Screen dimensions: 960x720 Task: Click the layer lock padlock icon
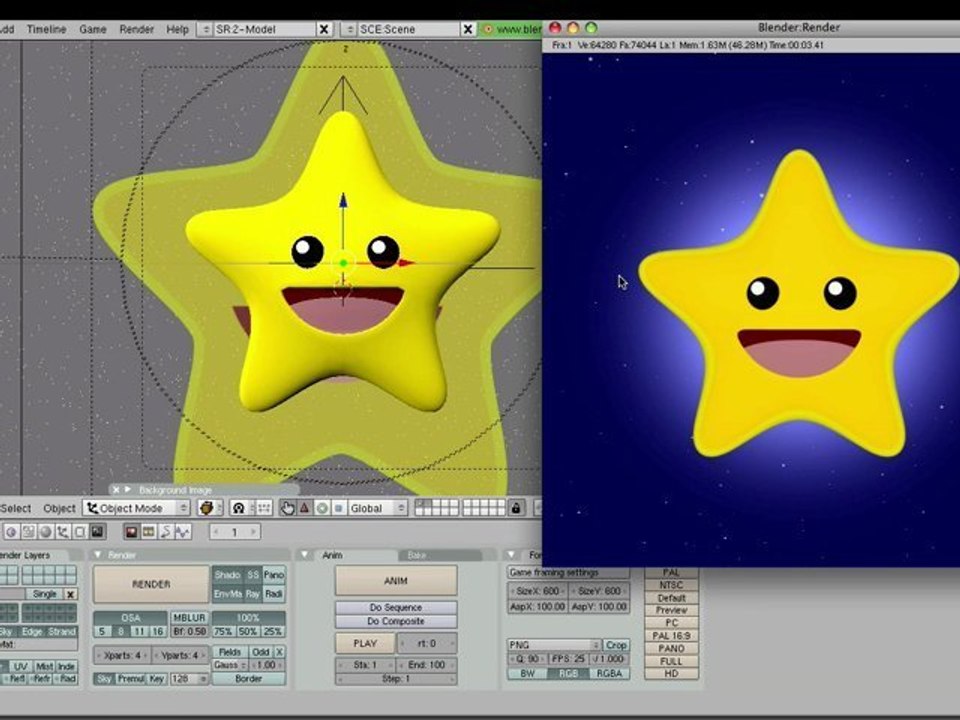516,508
